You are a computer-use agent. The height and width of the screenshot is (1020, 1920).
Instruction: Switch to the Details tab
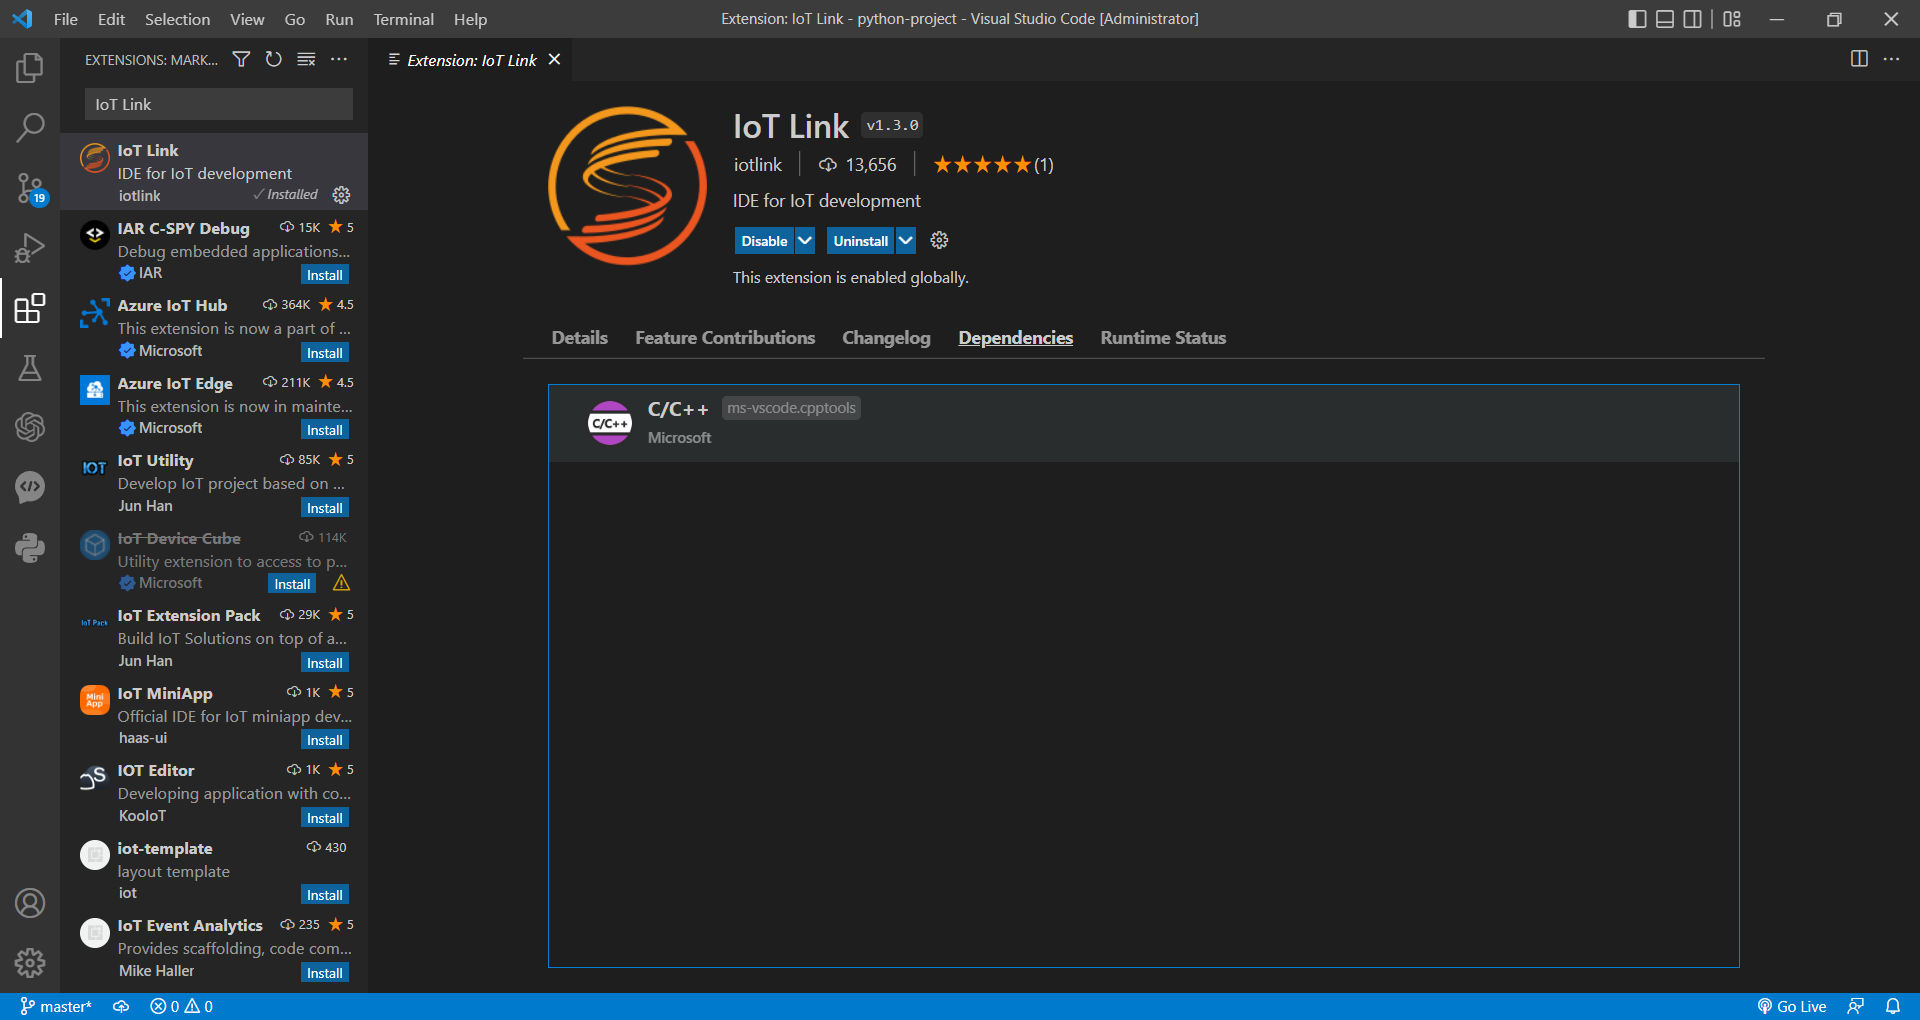click(580, 338)
